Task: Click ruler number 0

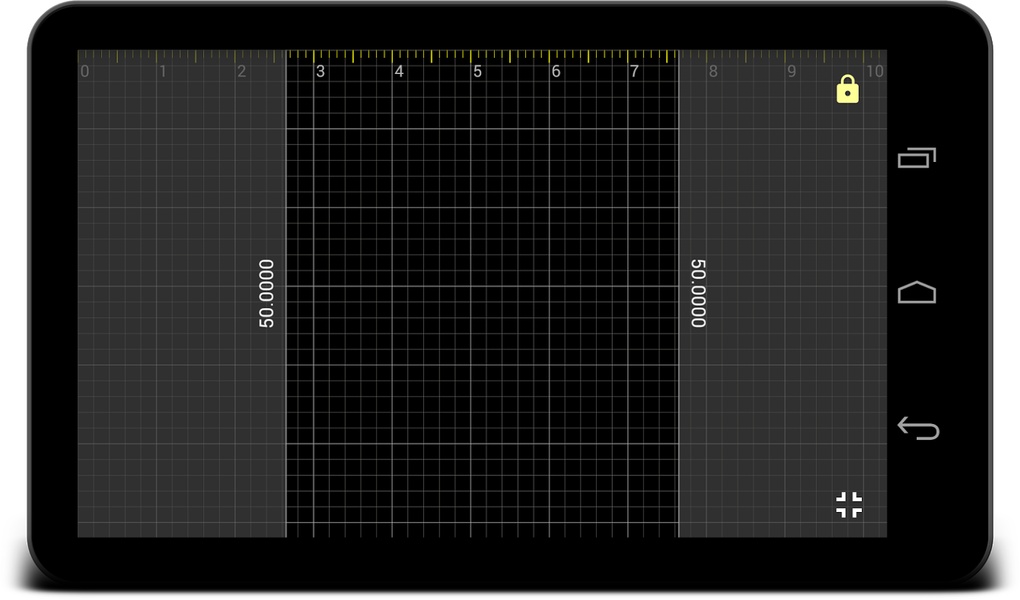Action: [85, 72]
